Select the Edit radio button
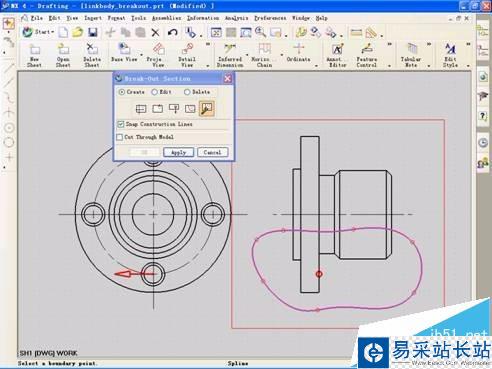 point(154,92)
